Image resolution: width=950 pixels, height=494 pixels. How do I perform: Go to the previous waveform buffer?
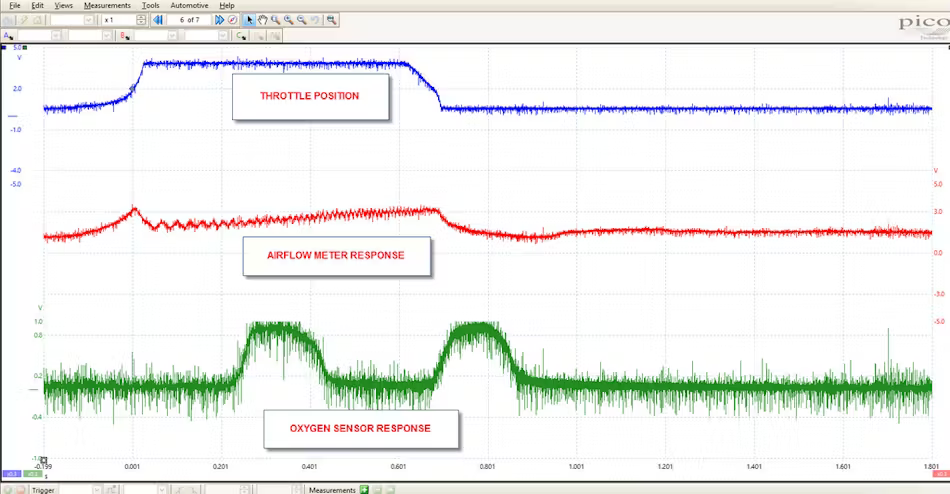158,20
